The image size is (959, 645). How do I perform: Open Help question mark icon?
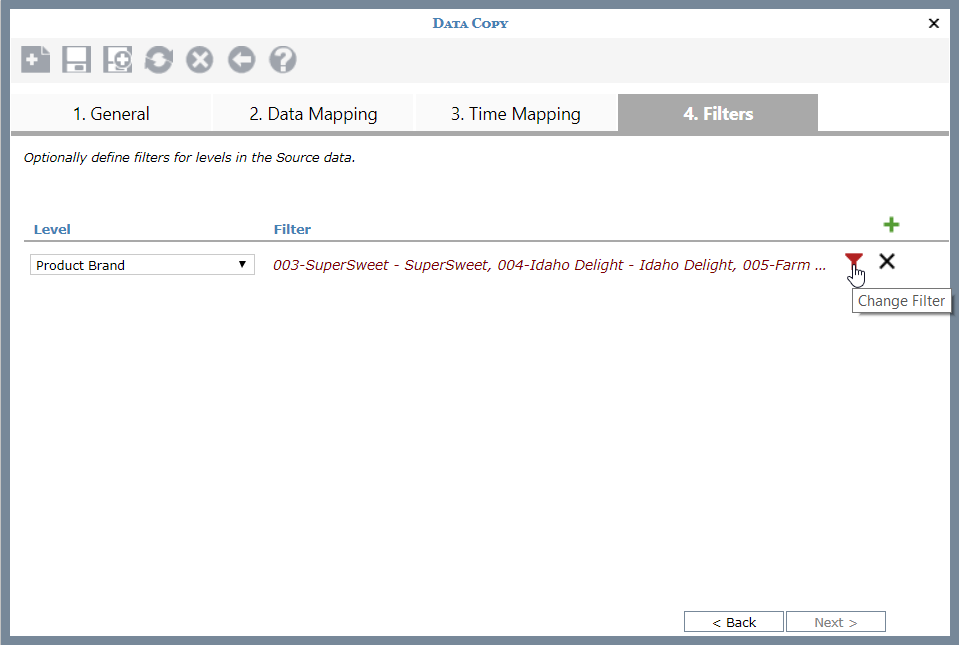point(283,60)
